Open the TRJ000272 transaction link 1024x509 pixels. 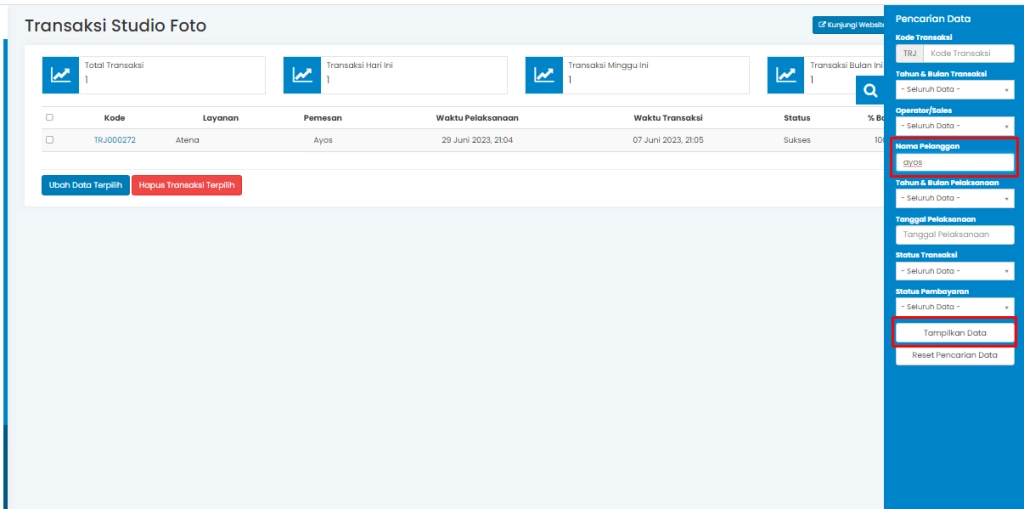click(115, 140)
